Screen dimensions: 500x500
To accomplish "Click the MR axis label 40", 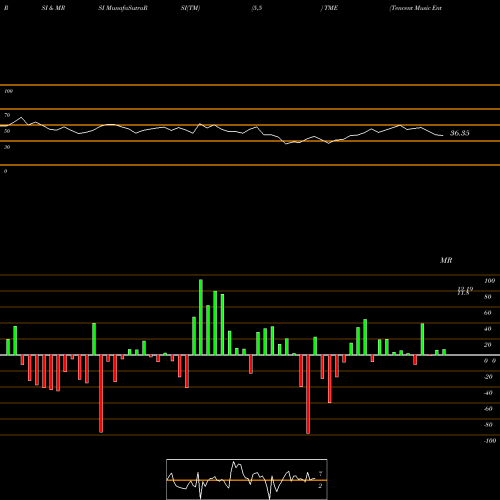I will tap(488, 329).
